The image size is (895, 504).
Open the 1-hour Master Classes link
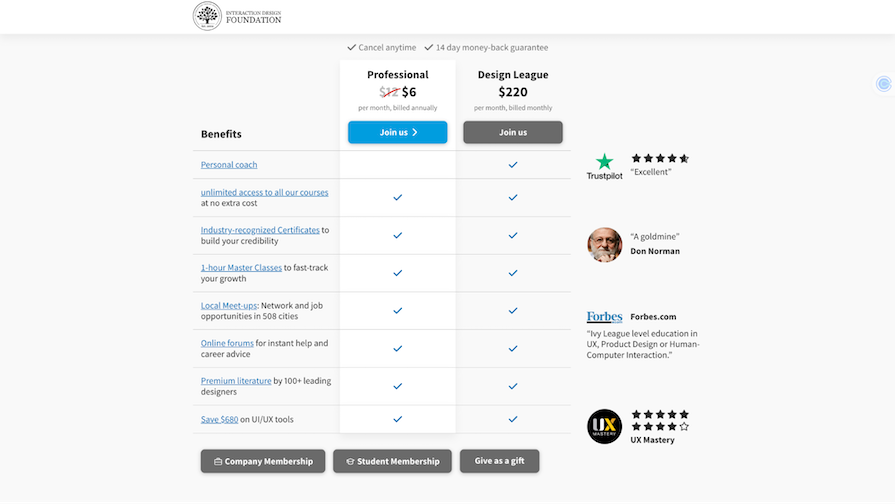tap(241, 267)
